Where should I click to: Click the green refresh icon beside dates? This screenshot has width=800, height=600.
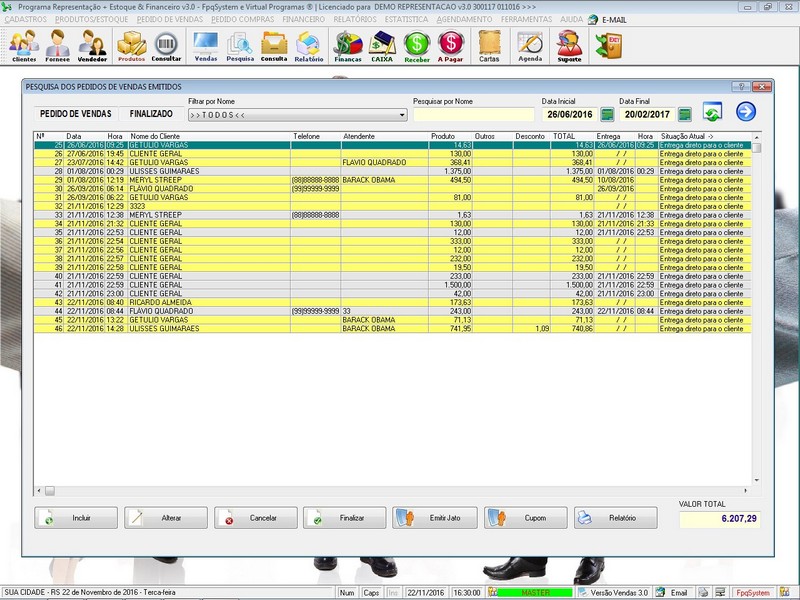tap(712, 113)
